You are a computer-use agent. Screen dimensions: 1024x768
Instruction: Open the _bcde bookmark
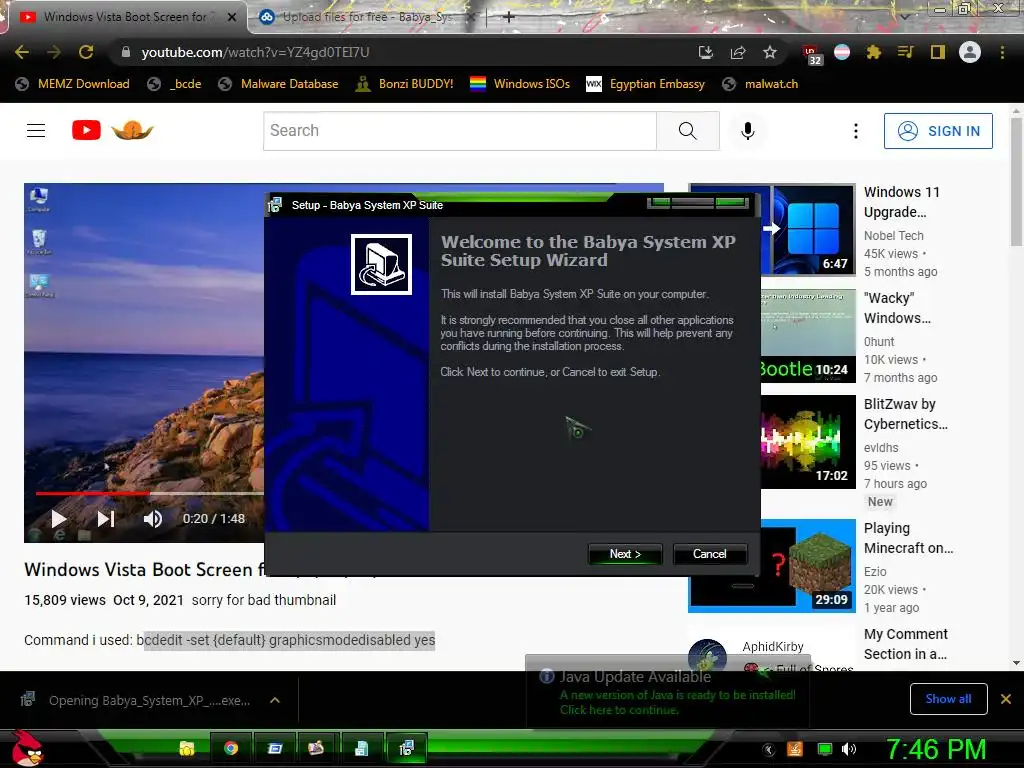[x=174, y=84]
